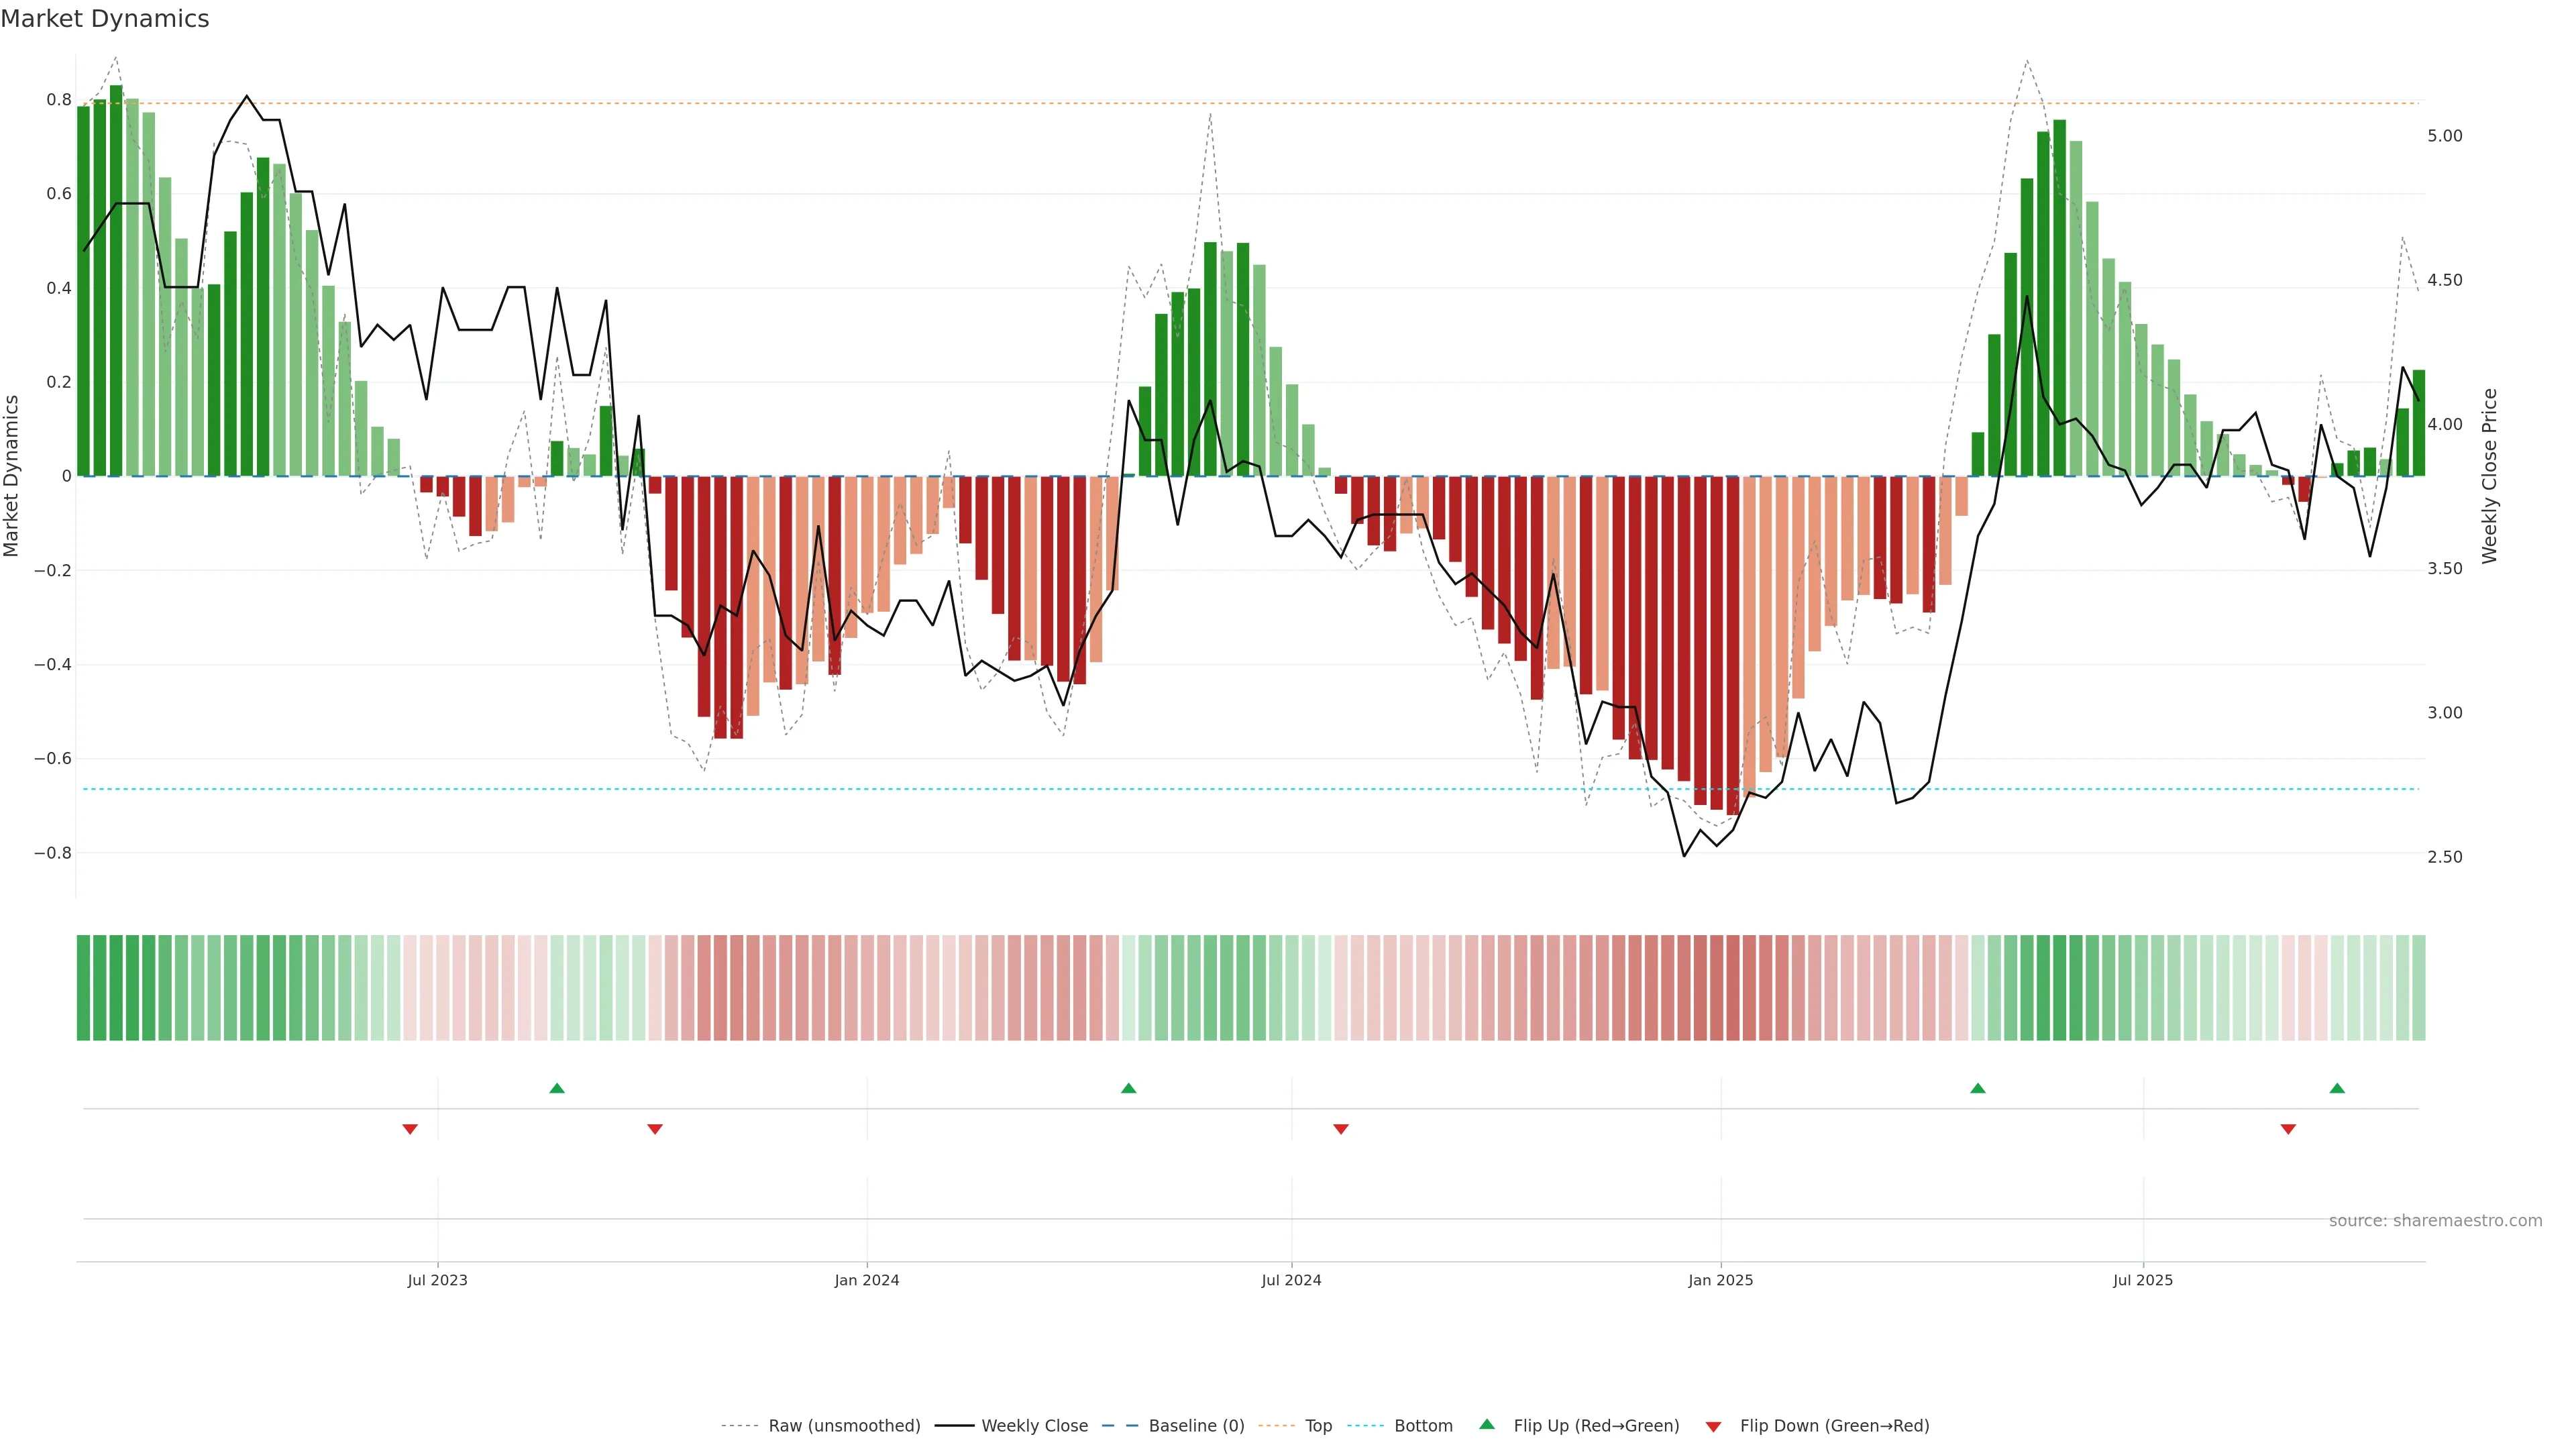Click the red Flip Down triangle in legend
Image resolution: width=2576 pixels, height=1449 pixels.
click(x=1713, y=1426)
